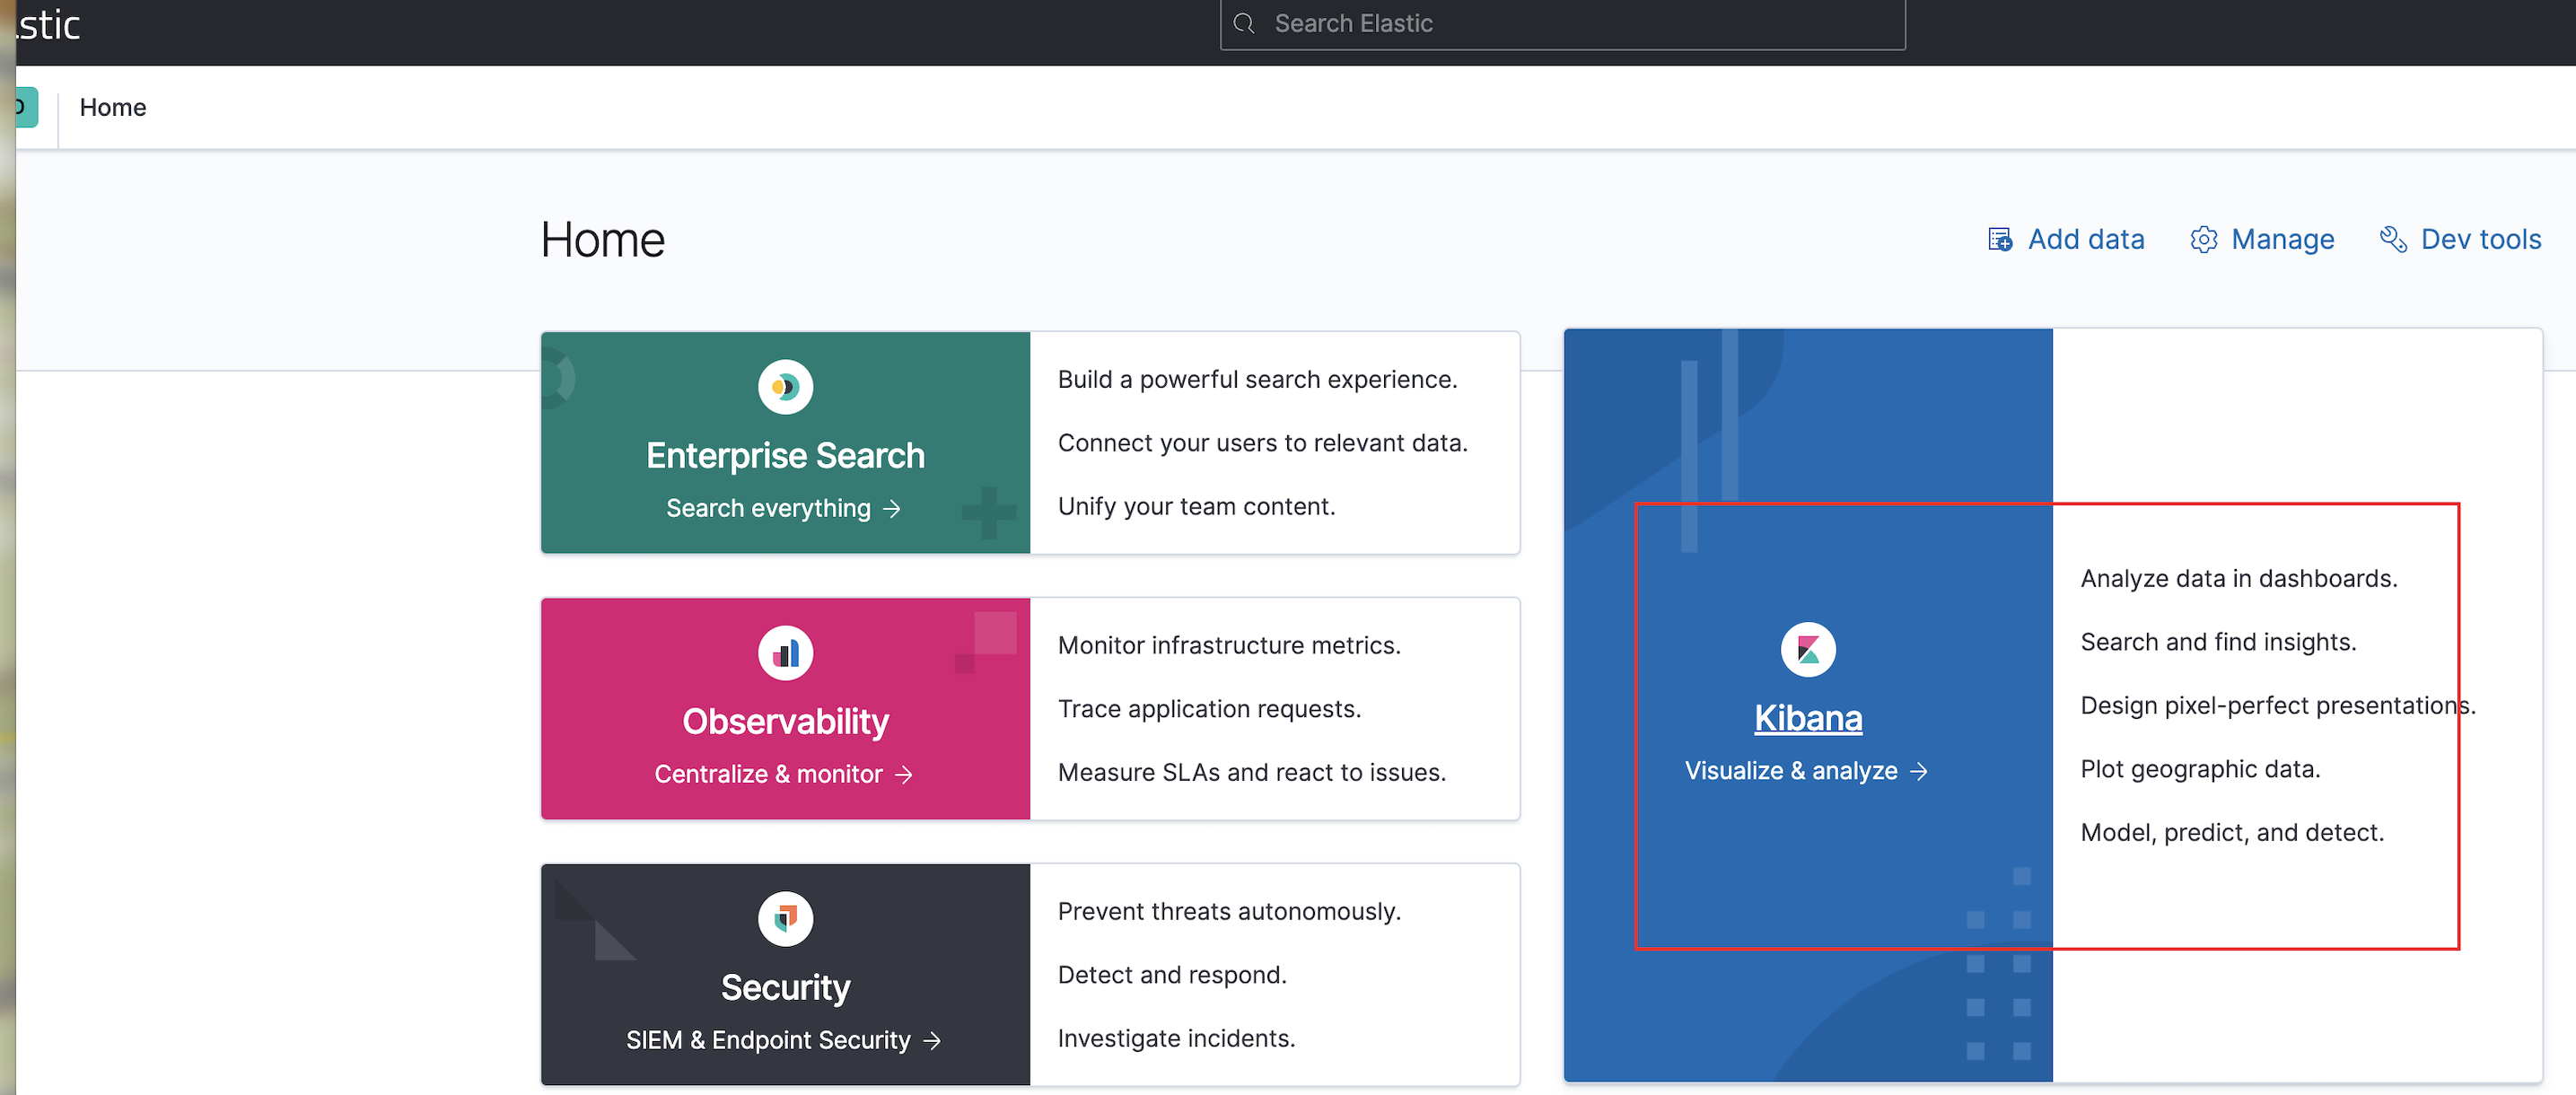Click SIEM & Endpoint Security link
The image size is (2576, 1095).
tap(784, 1041)
